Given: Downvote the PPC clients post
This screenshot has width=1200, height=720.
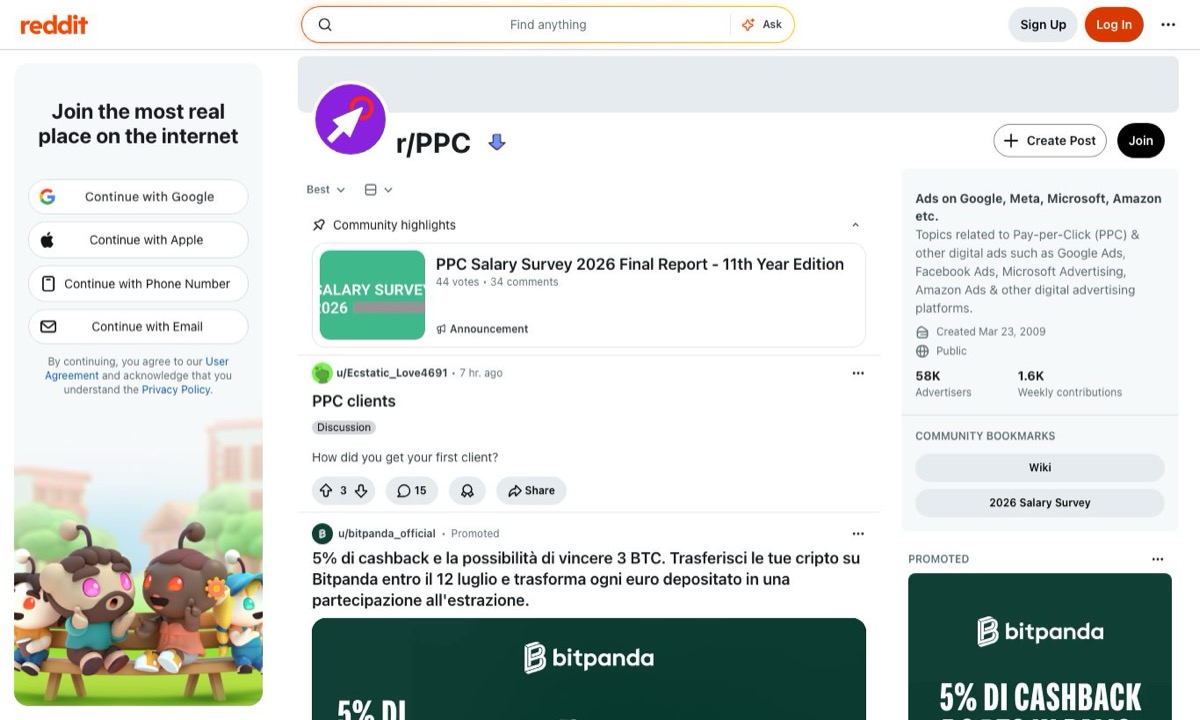Looking at the screenshot, I should click(362, 491).
